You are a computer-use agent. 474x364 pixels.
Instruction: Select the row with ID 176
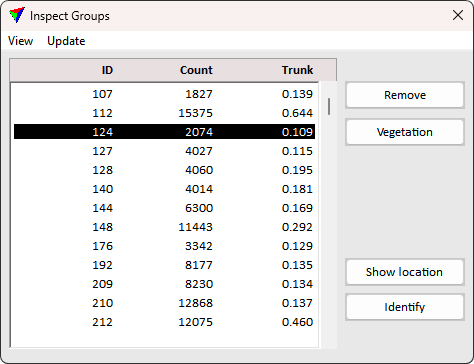click(x=164, y=246)
